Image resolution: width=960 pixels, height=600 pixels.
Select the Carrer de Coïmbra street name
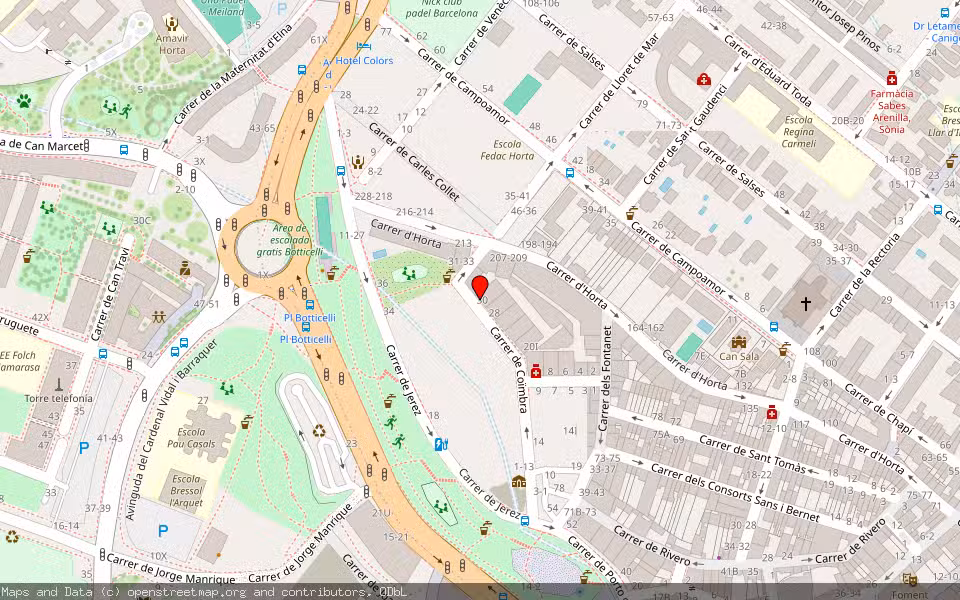click(509, 370)
